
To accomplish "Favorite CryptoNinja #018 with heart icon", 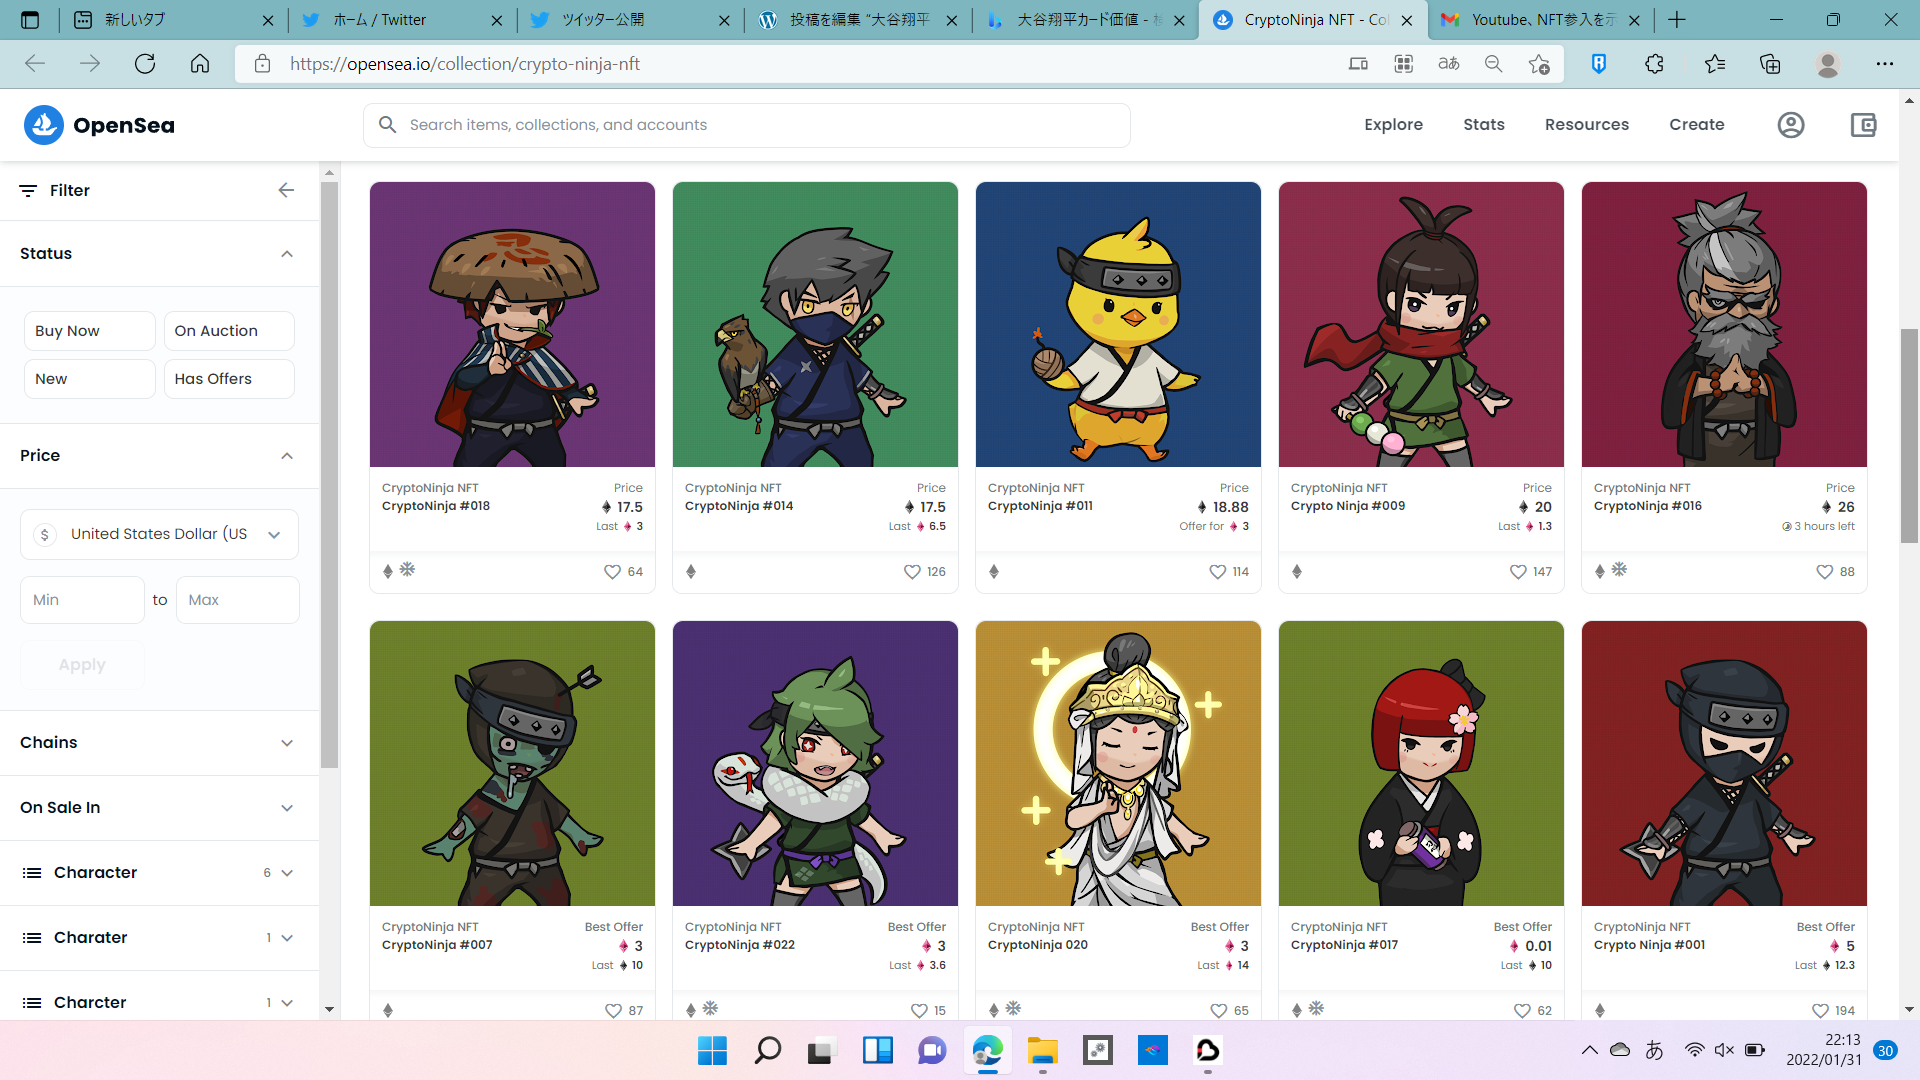I will (x=612, y=572).
